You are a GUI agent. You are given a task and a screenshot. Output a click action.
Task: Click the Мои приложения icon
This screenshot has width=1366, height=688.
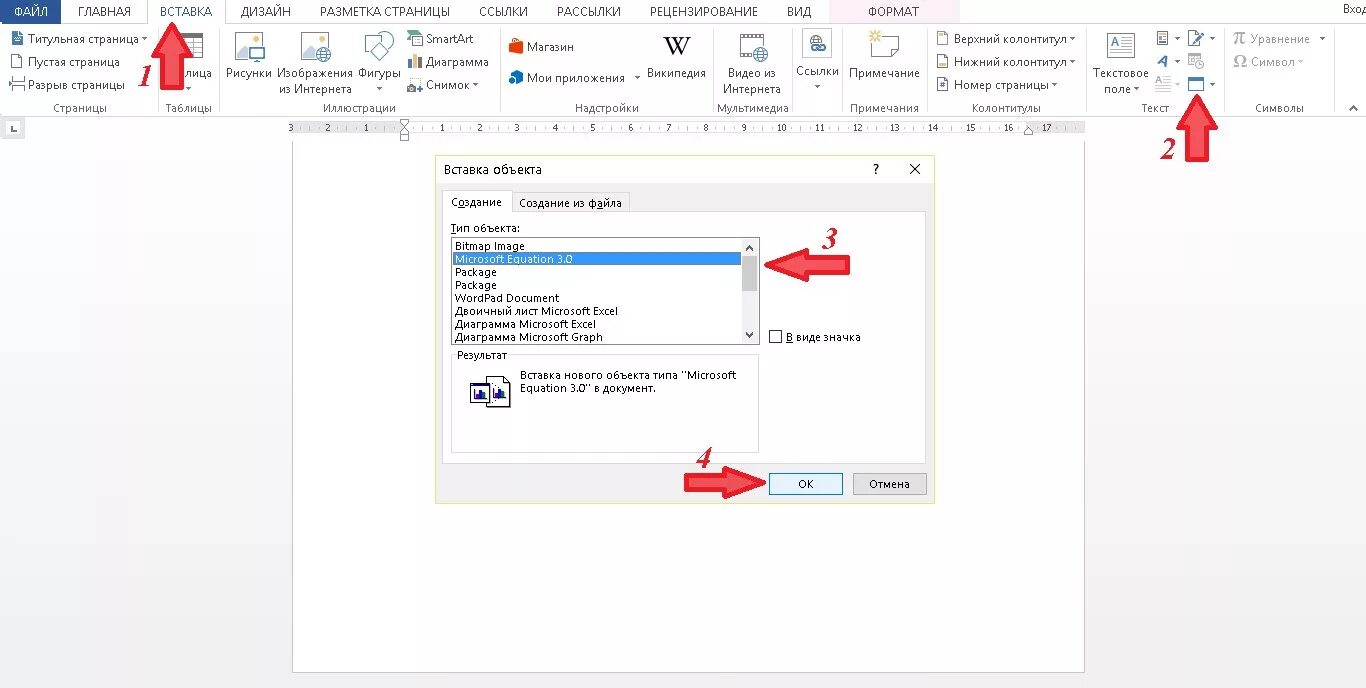click(516, 78)
